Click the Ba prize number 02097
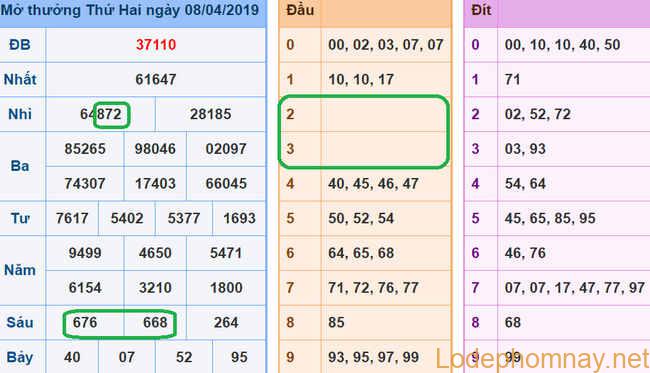650x373 pixels. (x=226, y=149)
